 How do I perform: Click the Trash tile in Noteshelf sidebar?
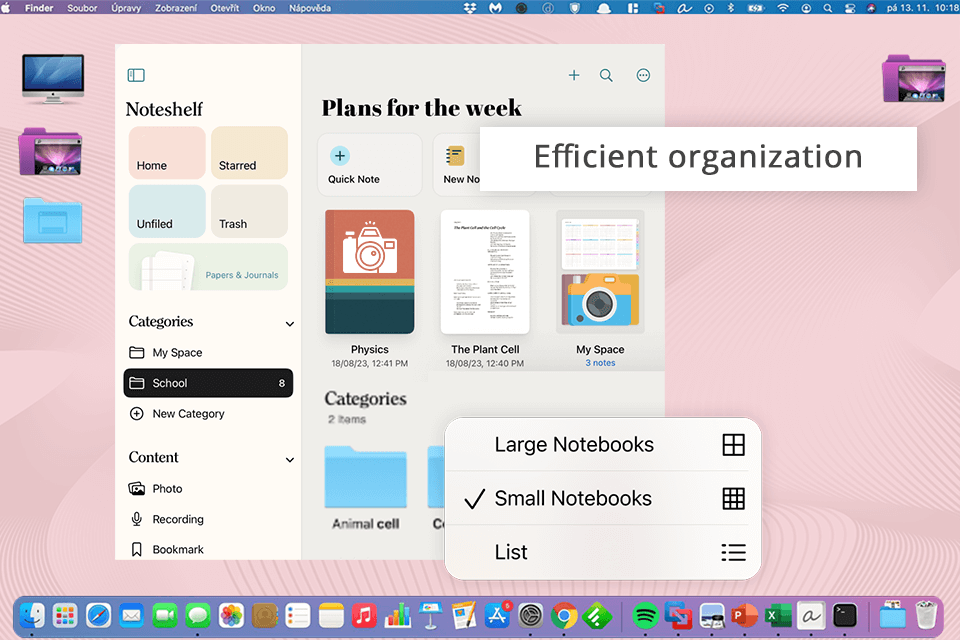click(x=249, y=211)
